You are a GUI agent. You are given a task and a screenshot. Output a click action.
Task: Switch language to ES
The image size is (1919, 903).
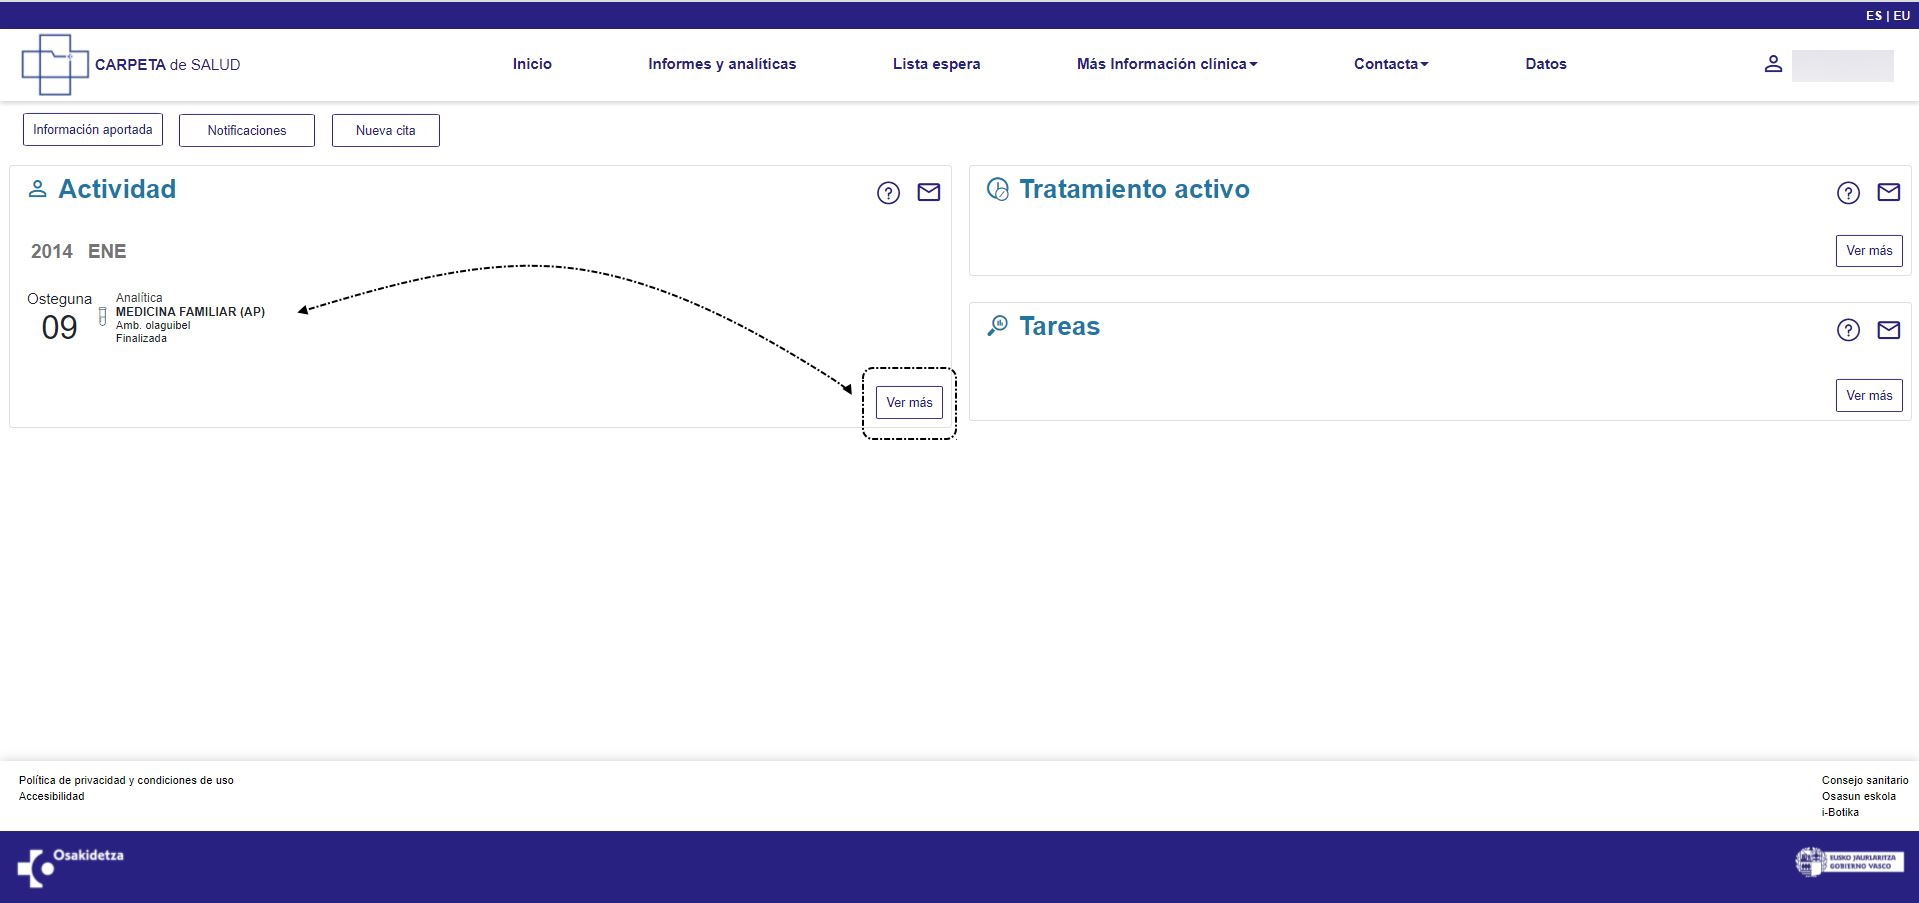pos(1874,16)
